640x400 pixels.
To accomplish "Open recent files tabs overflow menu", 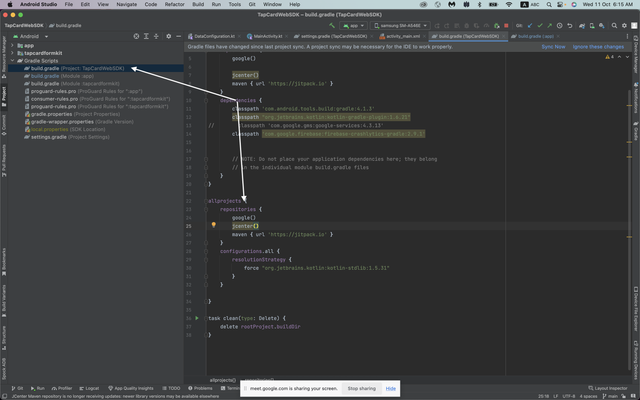I will [x=627, y=36].
